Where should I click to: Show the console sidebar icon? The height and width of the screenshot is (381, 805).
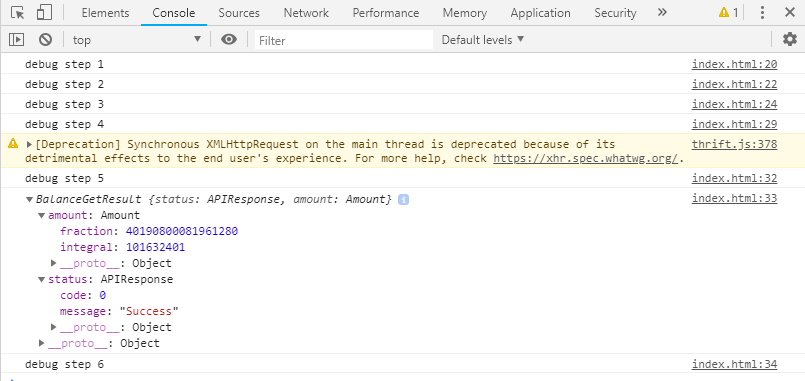coord(17,40)
